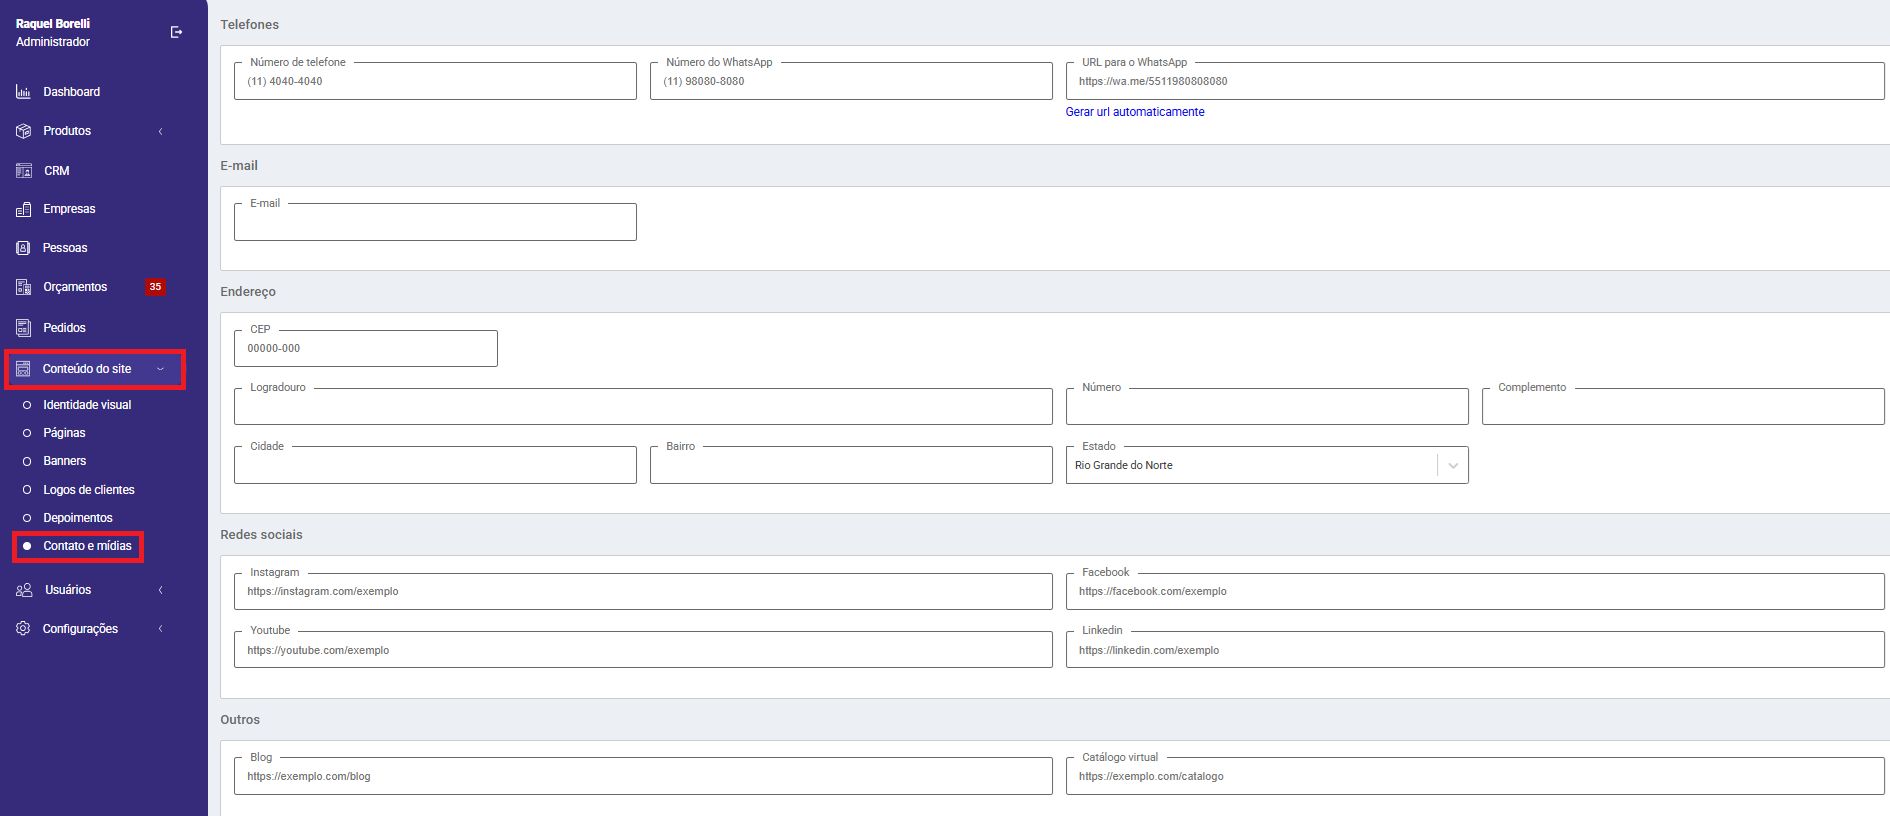Select Banners submenu item
Viewport: 1890px width, 816px height.
[64, 461]
